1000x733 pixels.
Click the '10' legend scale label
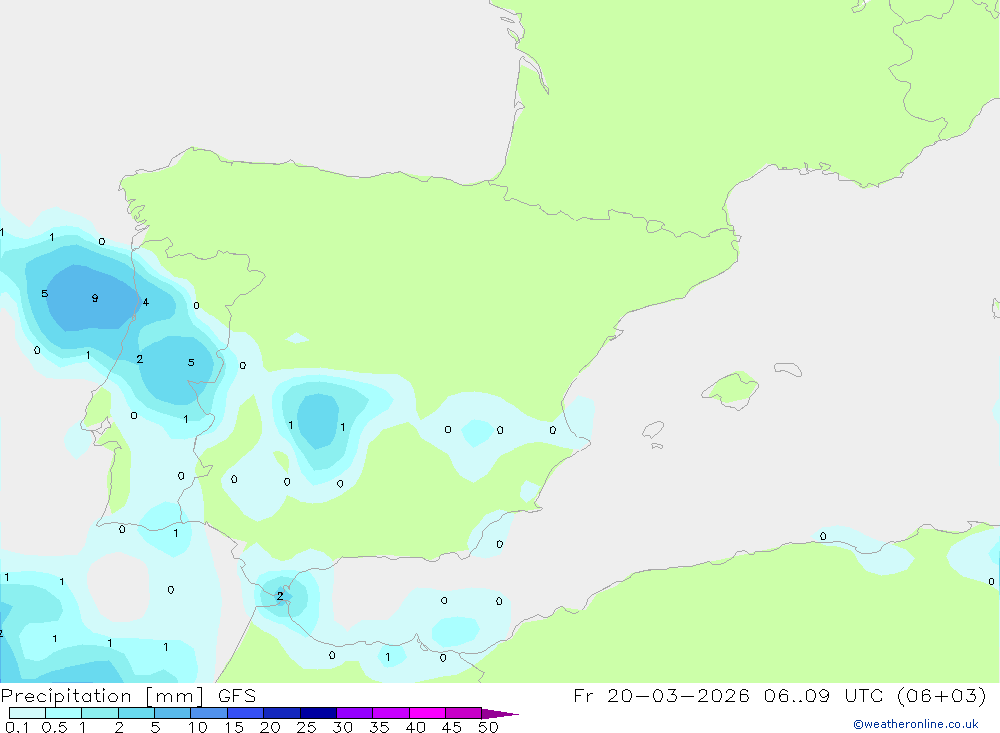point(198,727)
